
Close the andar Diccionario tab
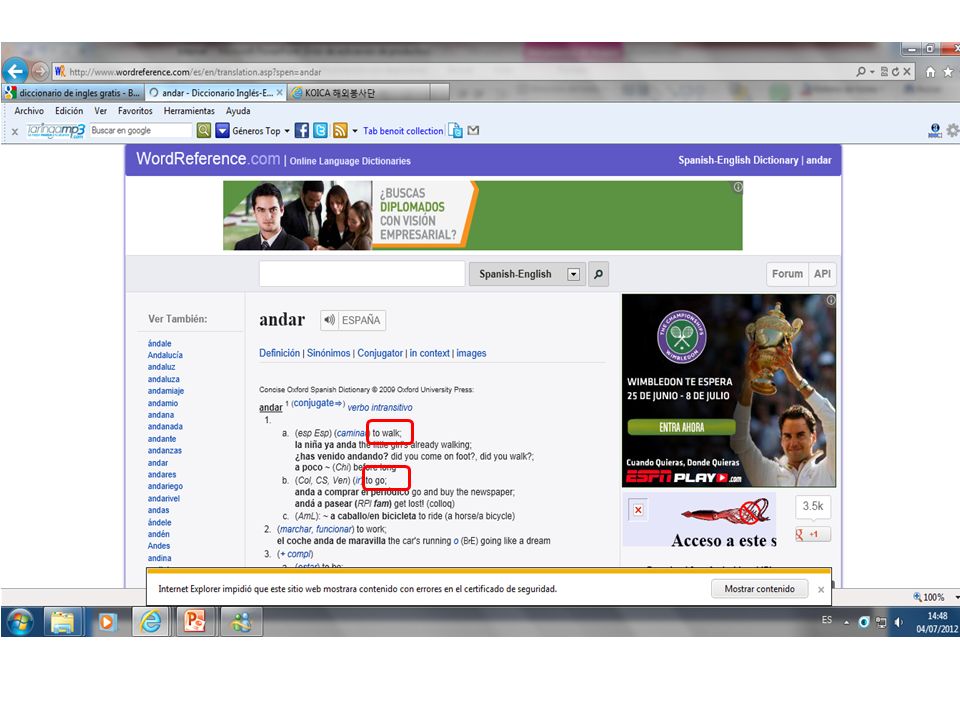click(x=279, y=92)
